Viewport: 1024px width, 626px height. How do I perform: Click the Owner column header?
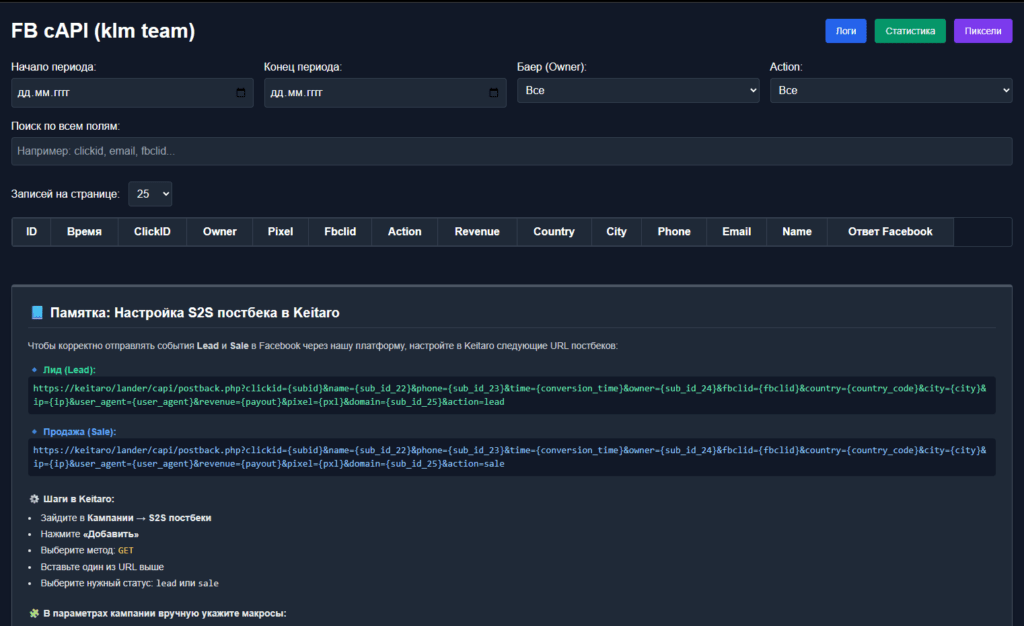[x=219, y=232]
